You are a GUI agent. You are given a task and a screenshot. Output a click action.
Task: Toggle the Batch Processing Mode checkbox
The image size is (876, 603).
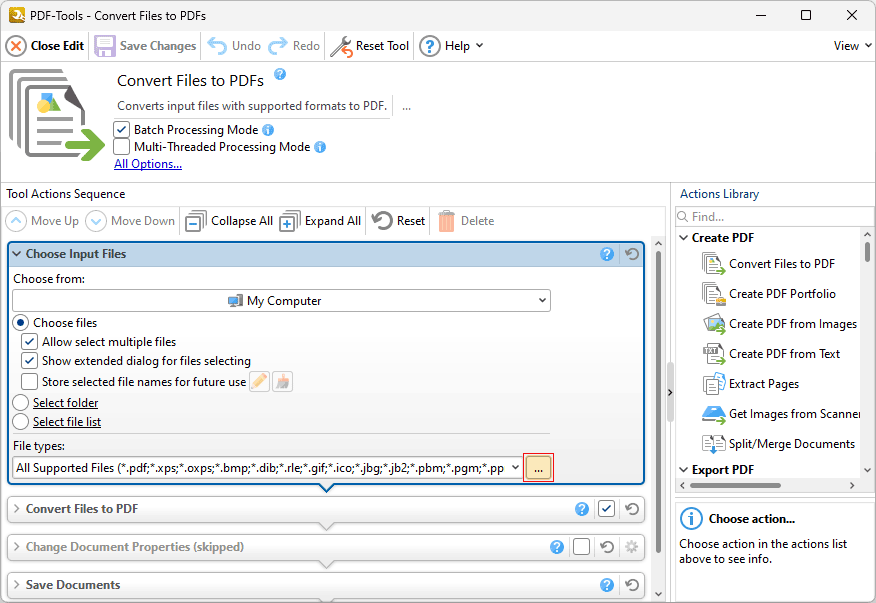[121, 130]
